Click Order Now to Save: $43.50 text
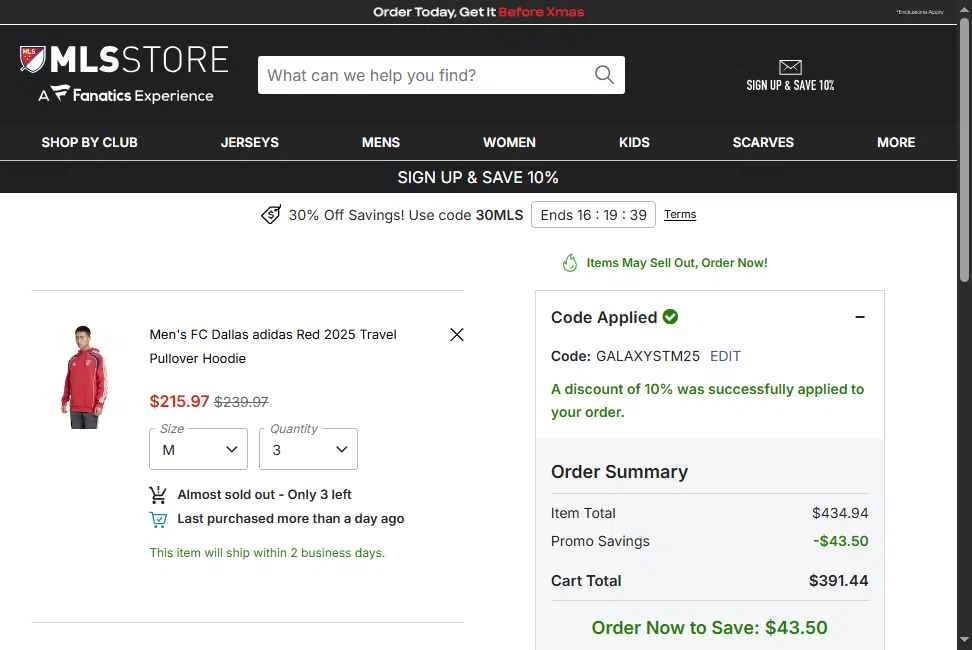The image size is (972, 650). [x=709, y=628]
